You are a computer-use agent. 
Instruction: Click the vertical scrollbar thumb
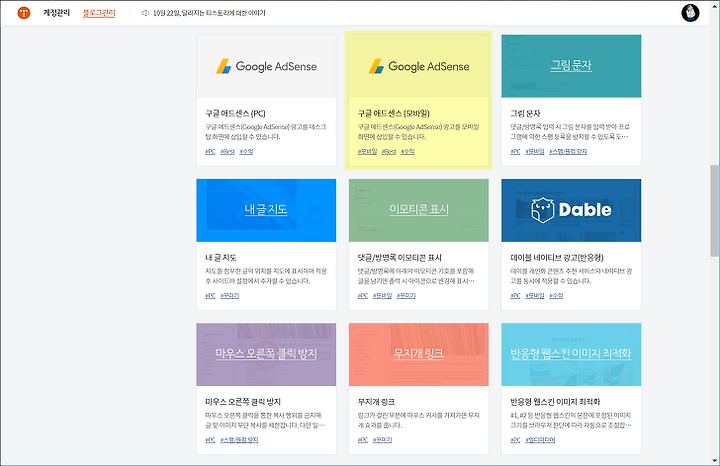click(715, 211)
